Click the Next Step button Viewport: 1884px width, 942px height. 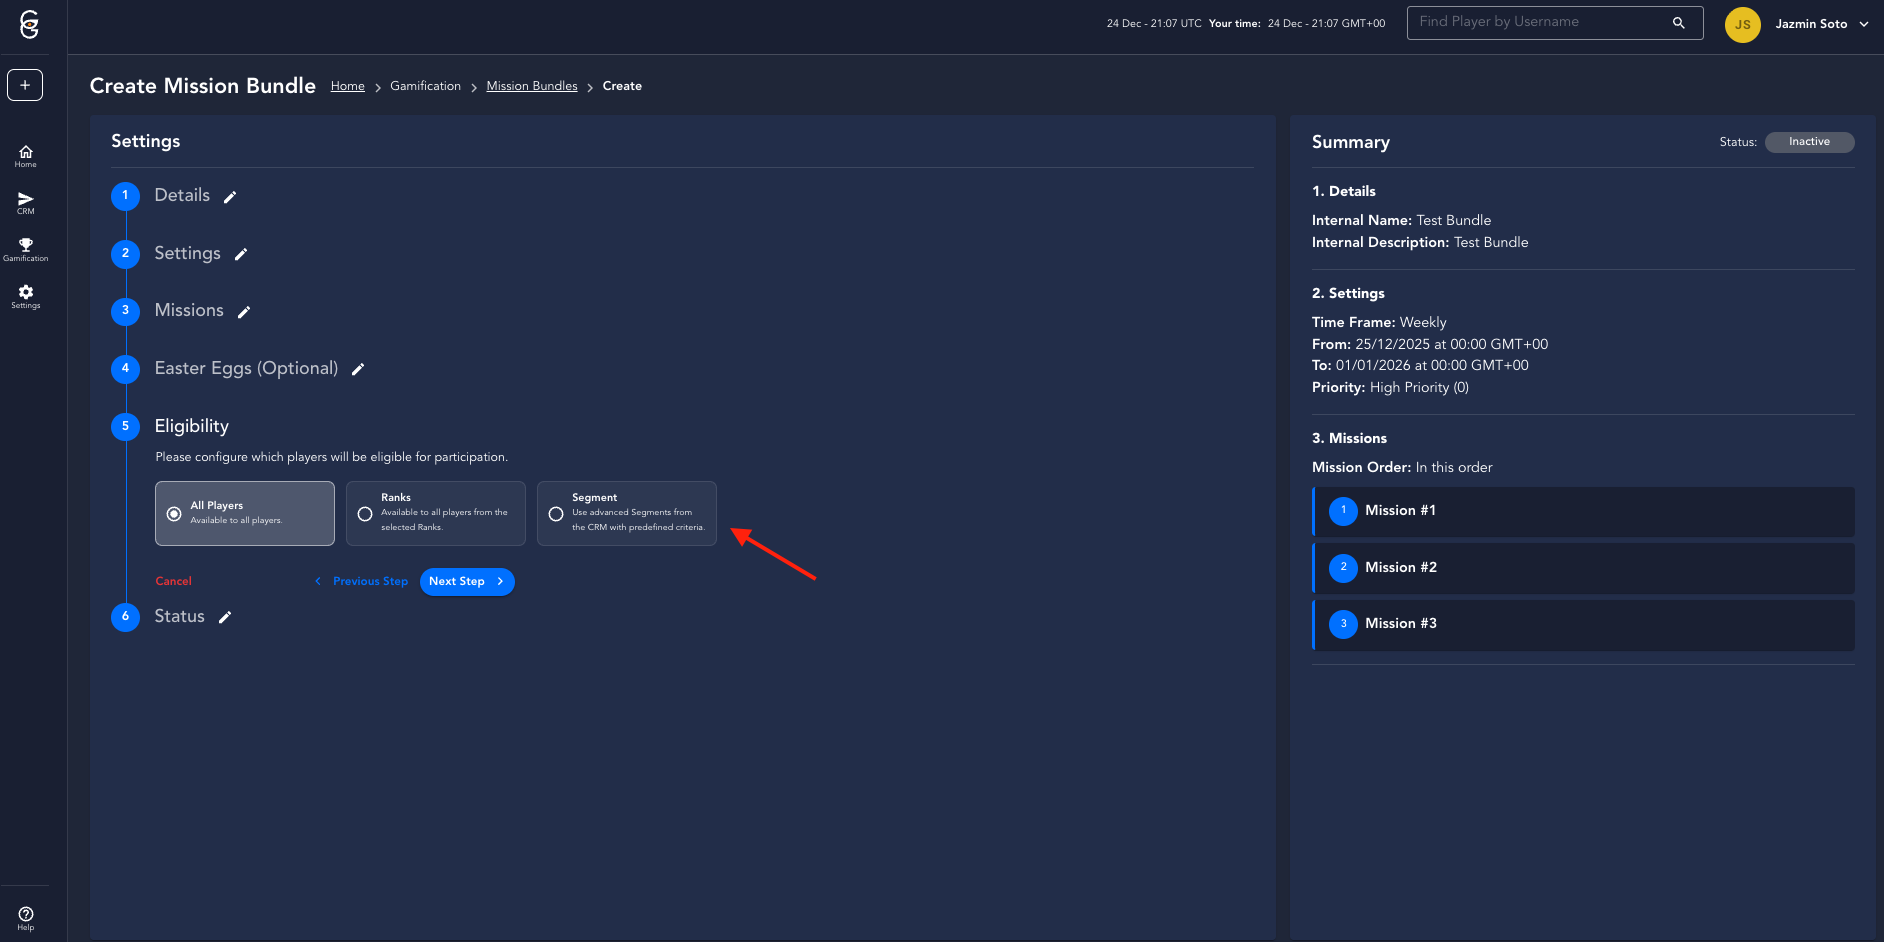click(467, 582)
